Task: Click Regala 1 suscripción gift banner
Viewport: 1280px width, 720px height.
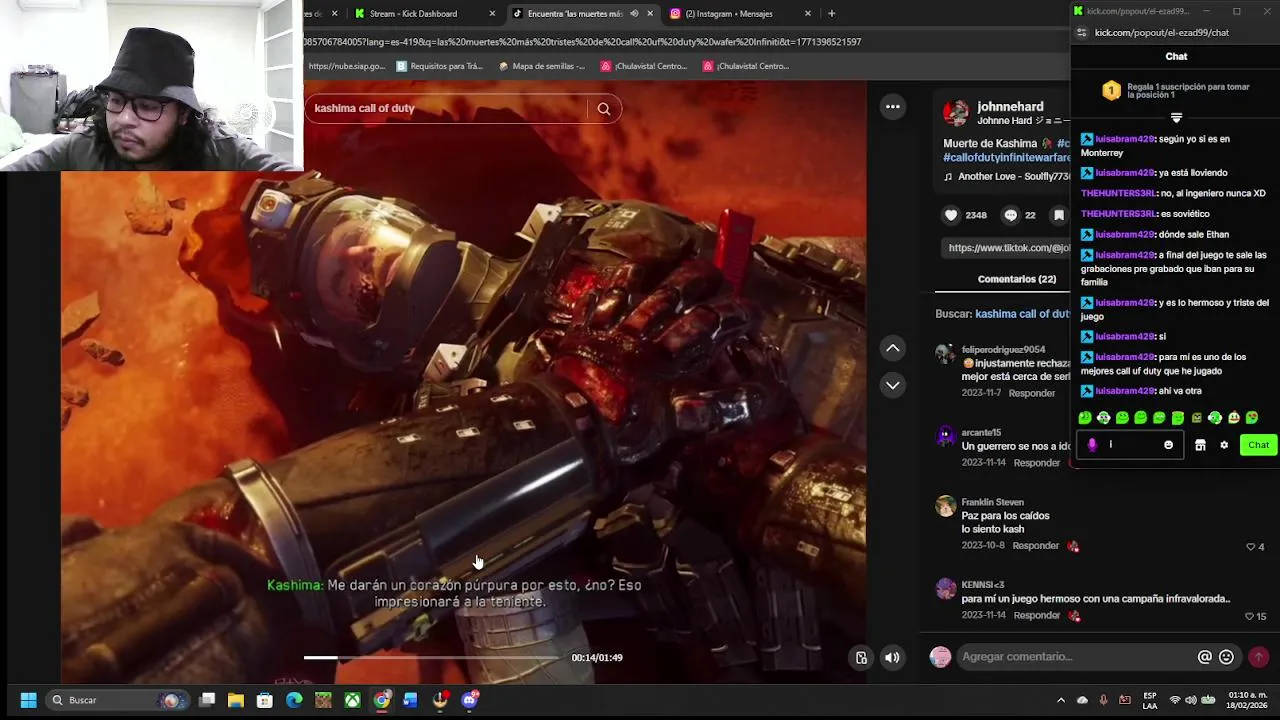Action: pos(1176,90)
